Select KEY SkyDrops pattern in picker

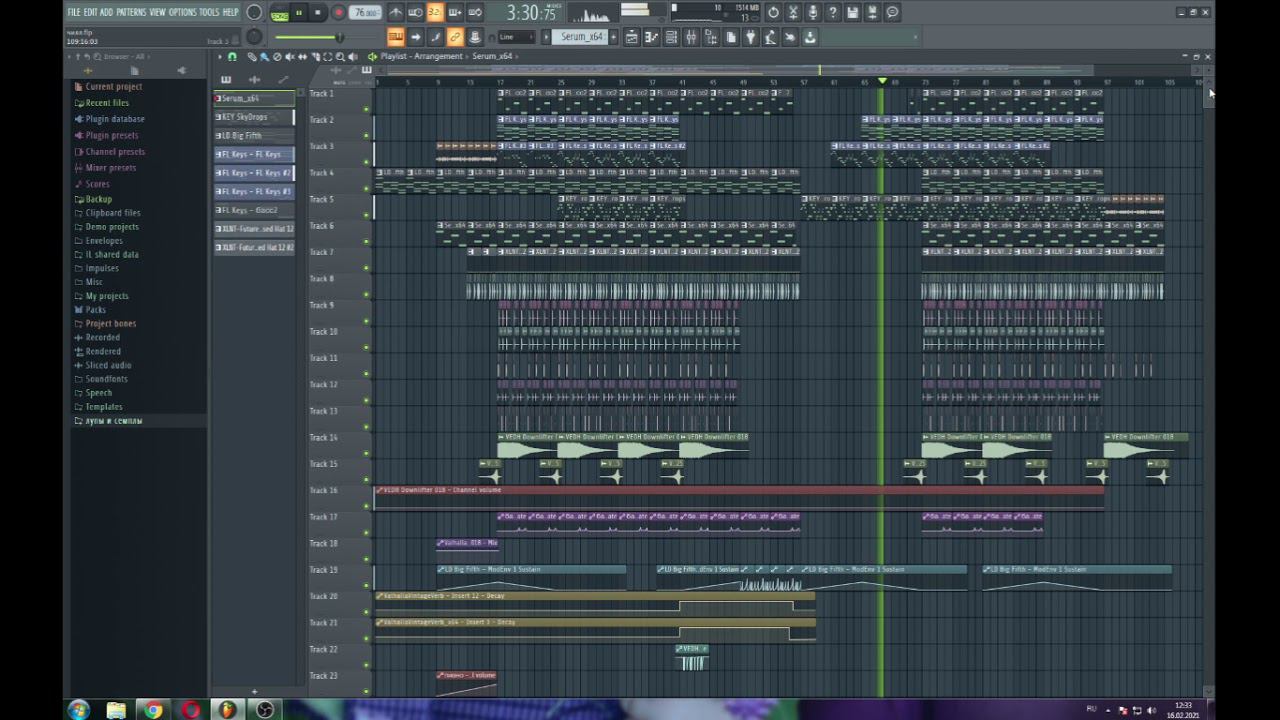pyautogui.click(x=254, y=117)
